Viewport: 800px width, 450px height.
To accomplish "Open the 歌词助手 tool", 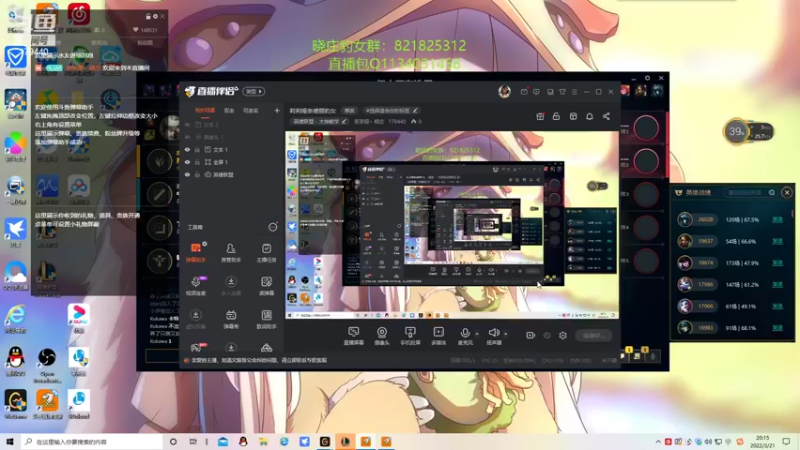I will [266, 319].
